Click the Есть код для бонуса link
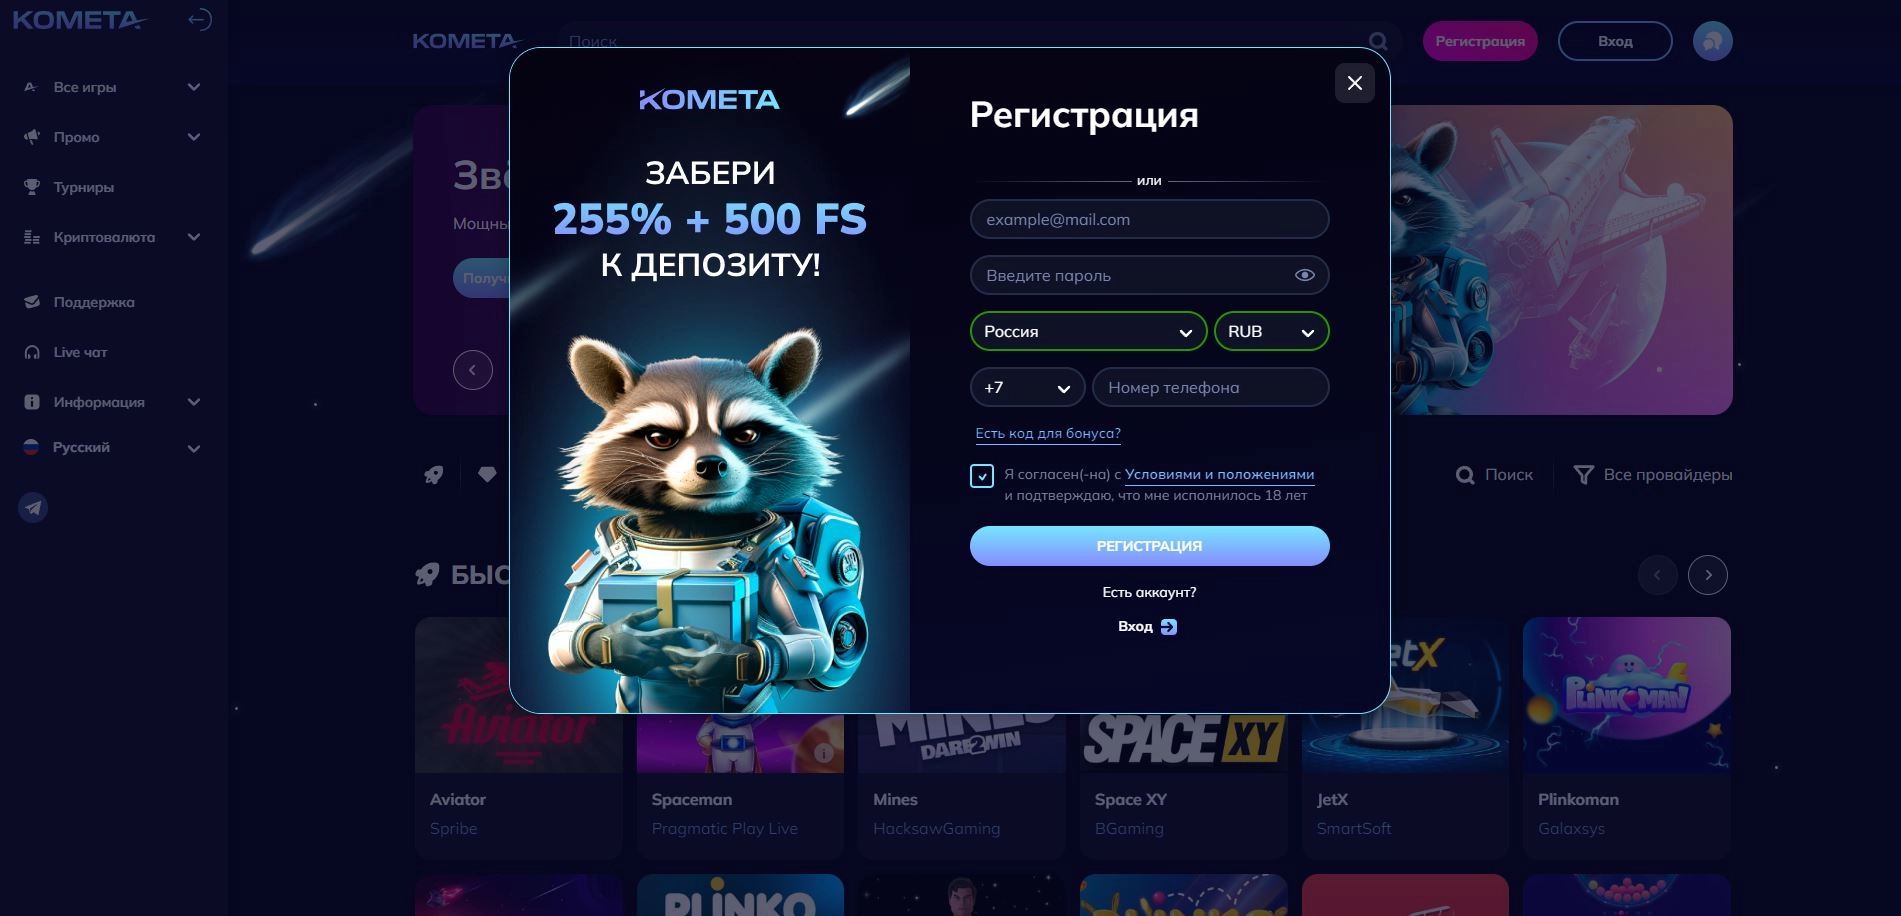1901x916 pixels. click(x=1048, y=433)
